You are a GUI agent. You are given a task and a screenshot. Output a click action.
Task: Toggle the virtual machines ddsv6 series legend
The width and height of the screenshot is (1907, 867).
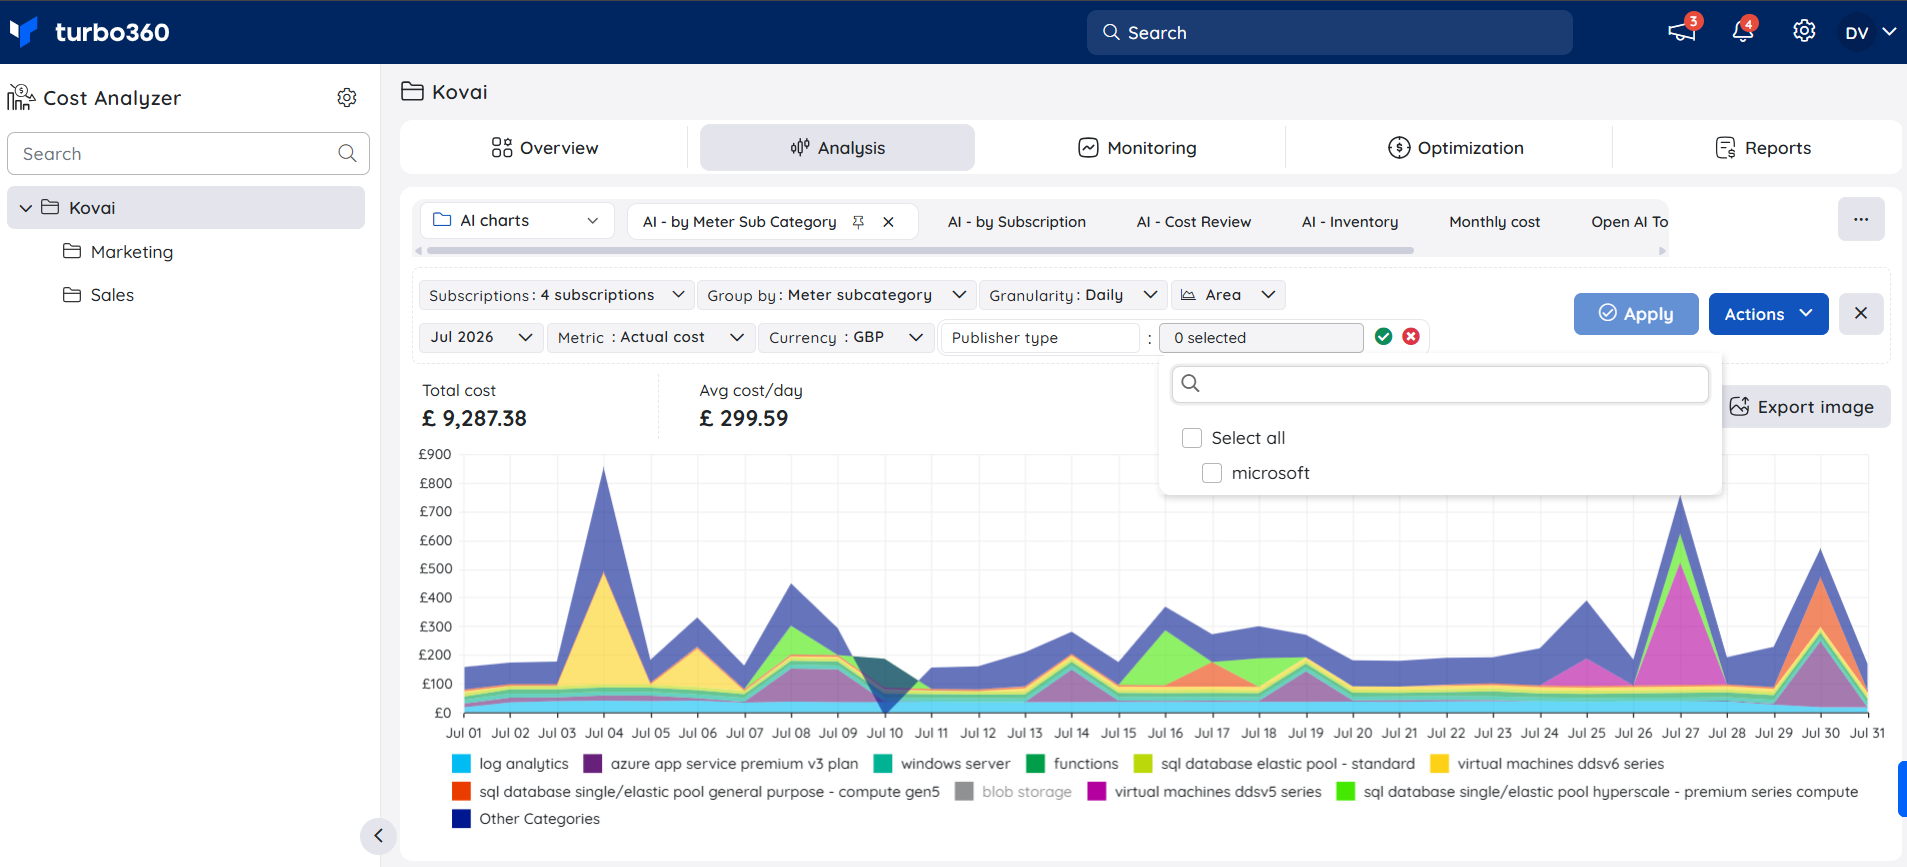[1547, 764]
